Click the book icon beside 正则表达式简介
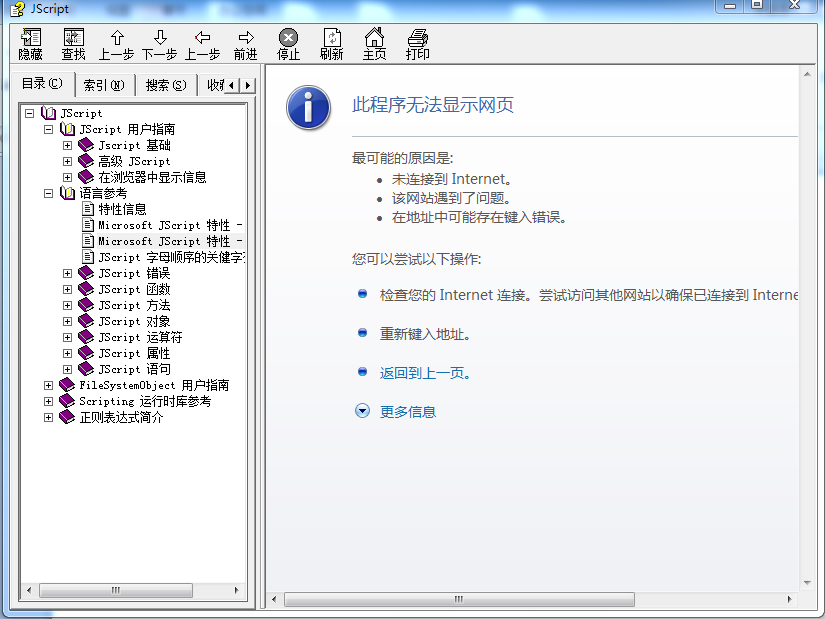 [67, 417]
